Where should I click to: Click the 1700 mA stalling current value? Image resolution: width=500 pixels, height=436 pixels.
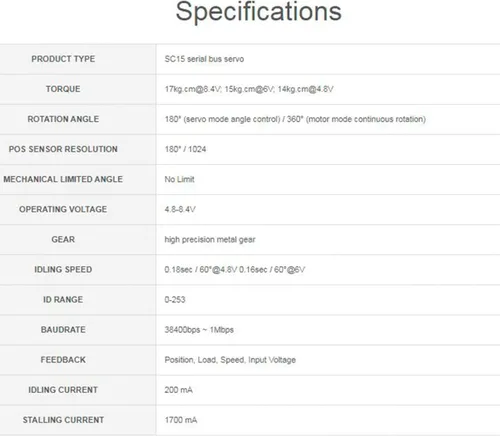(x=181, y=420)
